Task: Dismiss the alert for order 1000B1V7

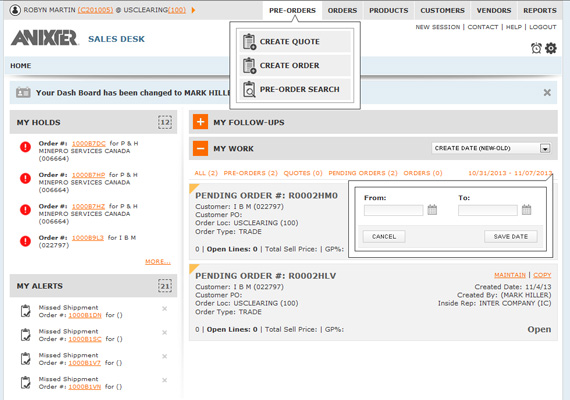Action: tap(164, 356)
